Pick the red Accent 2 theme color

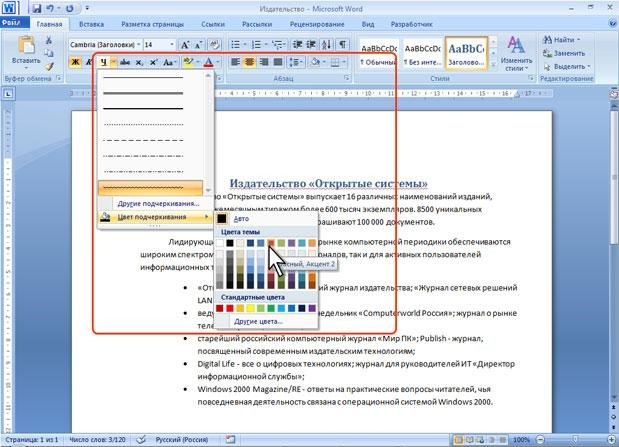click(x=271, y=243)
